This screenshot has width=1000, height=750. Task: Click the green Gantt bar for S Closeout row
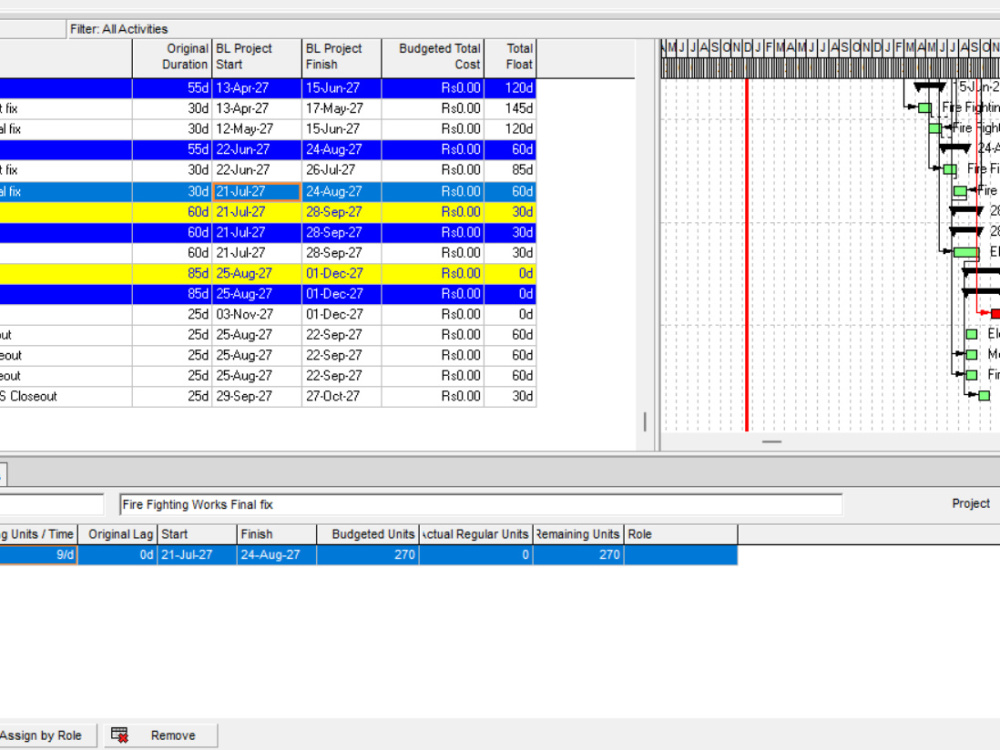pyautogui.click(x=984, y=395)
